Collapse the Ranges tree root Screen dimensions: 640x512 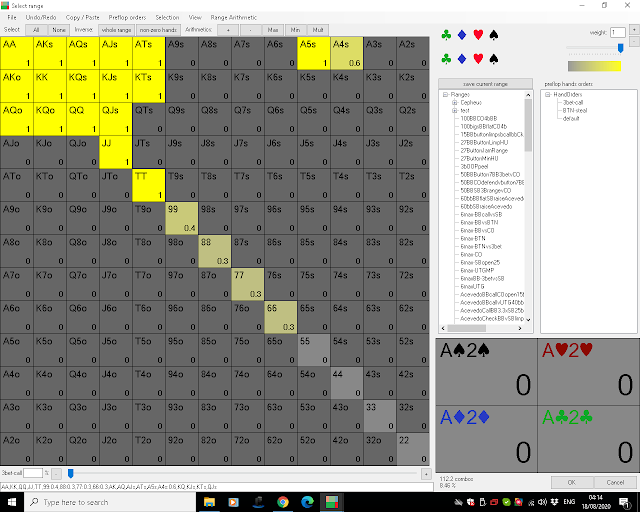[446, 95]
